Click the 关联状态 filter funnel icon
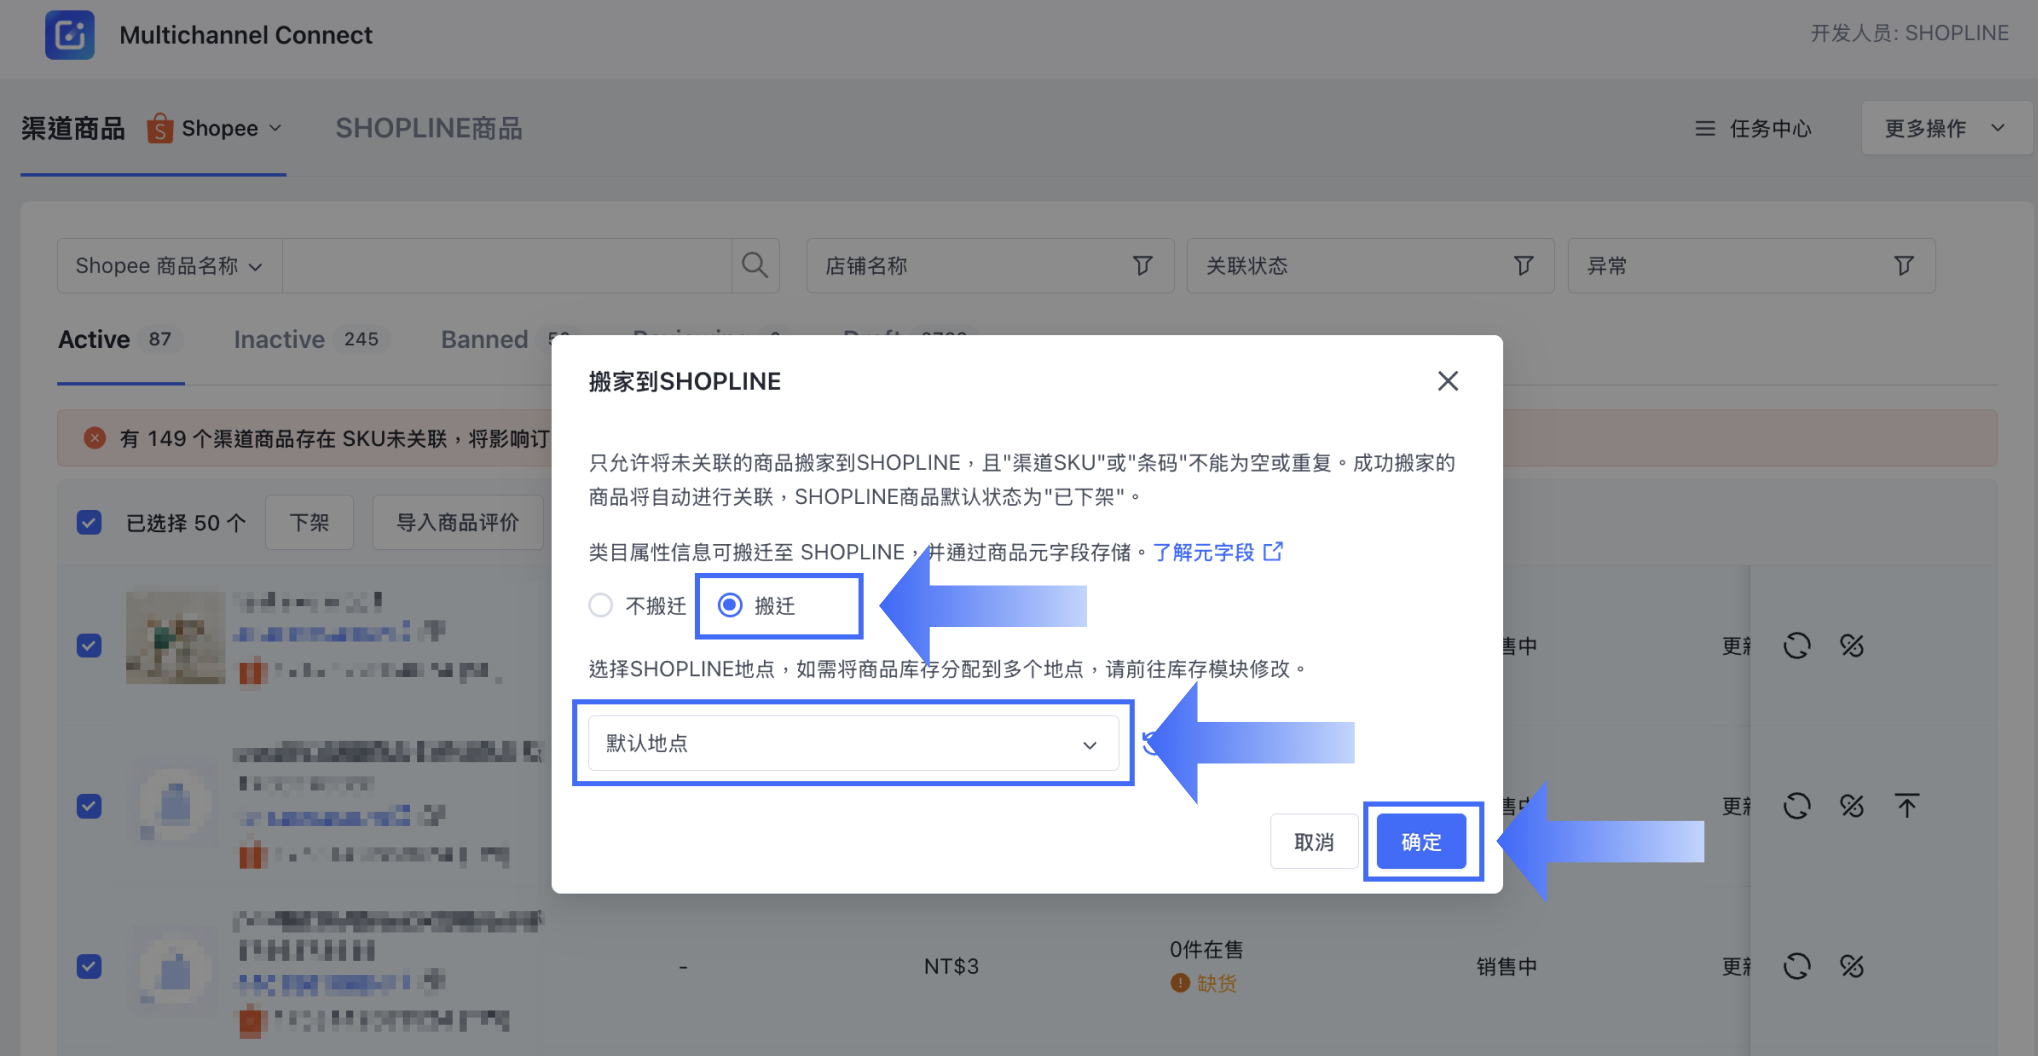2038x1056 pixels. point(1523,265)
